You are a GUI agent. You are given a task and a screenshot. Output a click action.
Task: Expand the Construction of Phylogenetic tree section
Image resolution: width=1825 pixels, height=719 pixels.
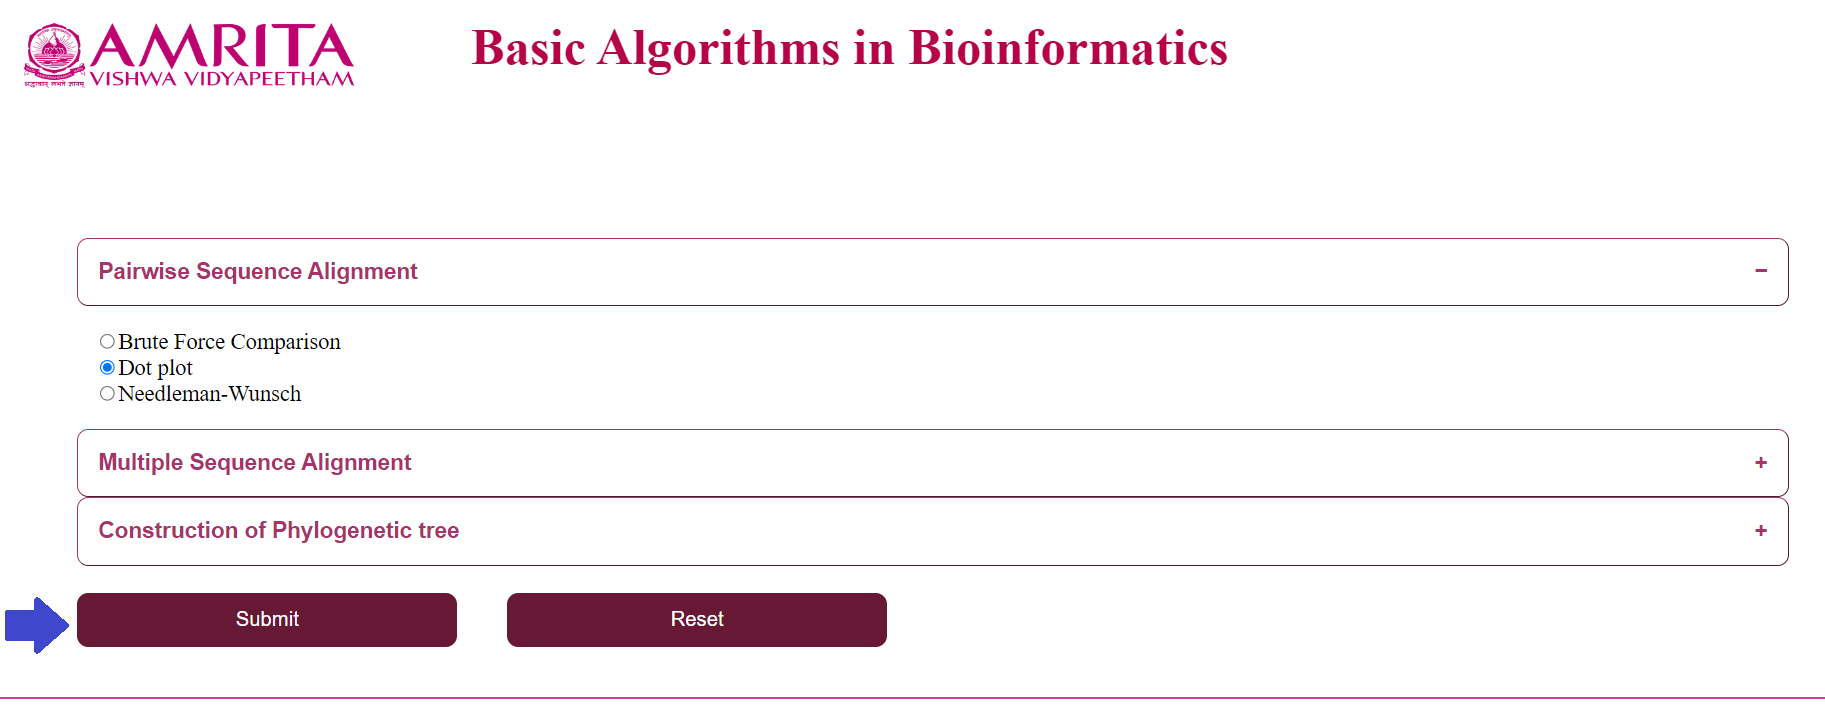pos(932,531)
